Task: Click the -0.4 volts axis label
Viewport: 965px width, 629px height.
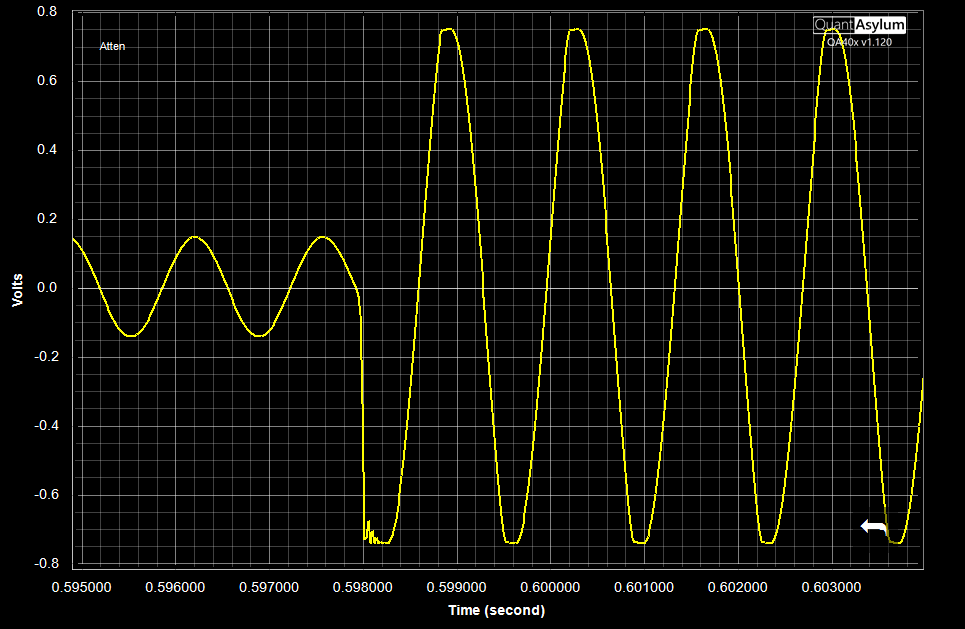Action: pos(45,425)
